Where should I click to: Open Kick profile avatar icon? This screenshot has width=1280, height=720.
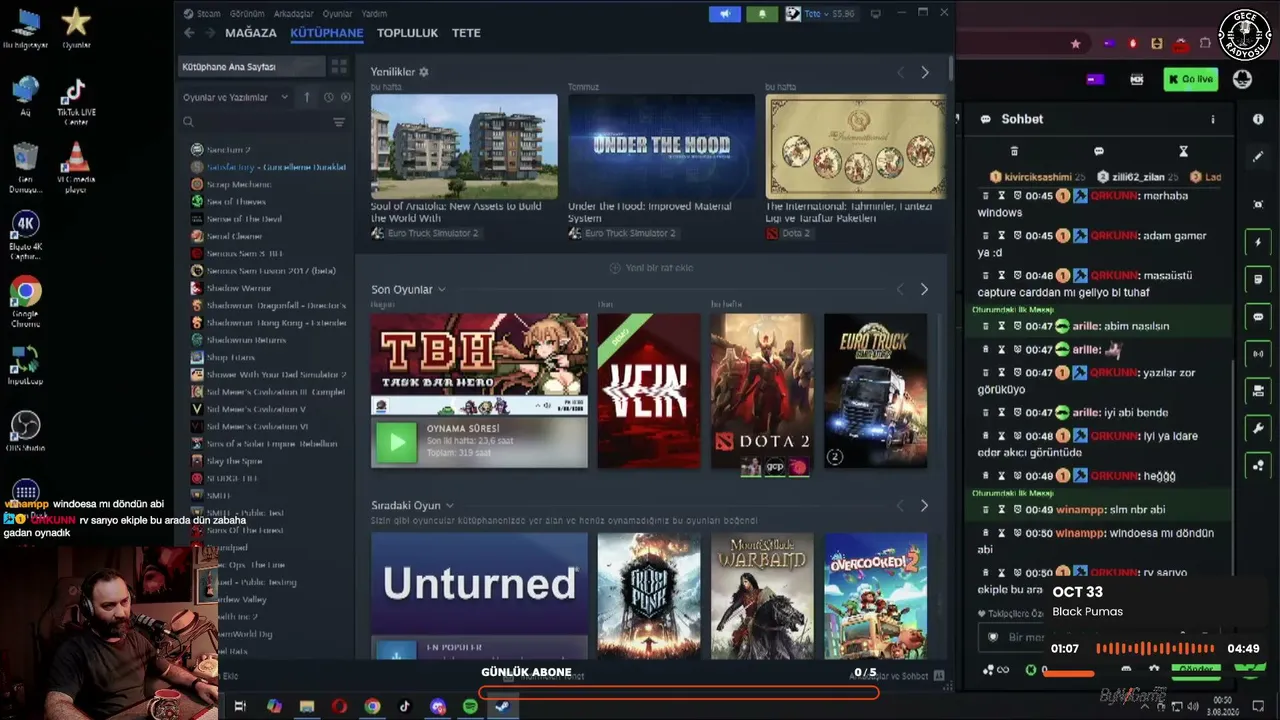[1243, 79]
